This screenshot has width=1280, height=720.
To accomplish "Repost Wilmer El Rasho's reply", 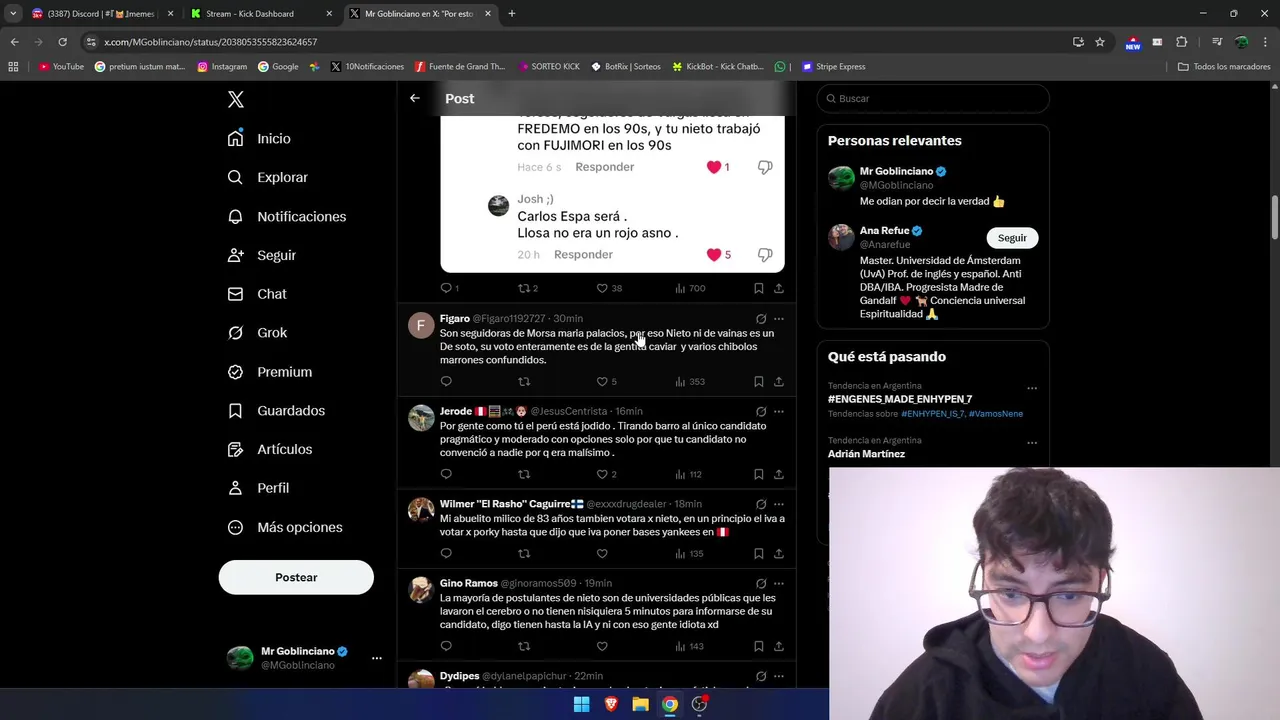I will tap(524, 553).
